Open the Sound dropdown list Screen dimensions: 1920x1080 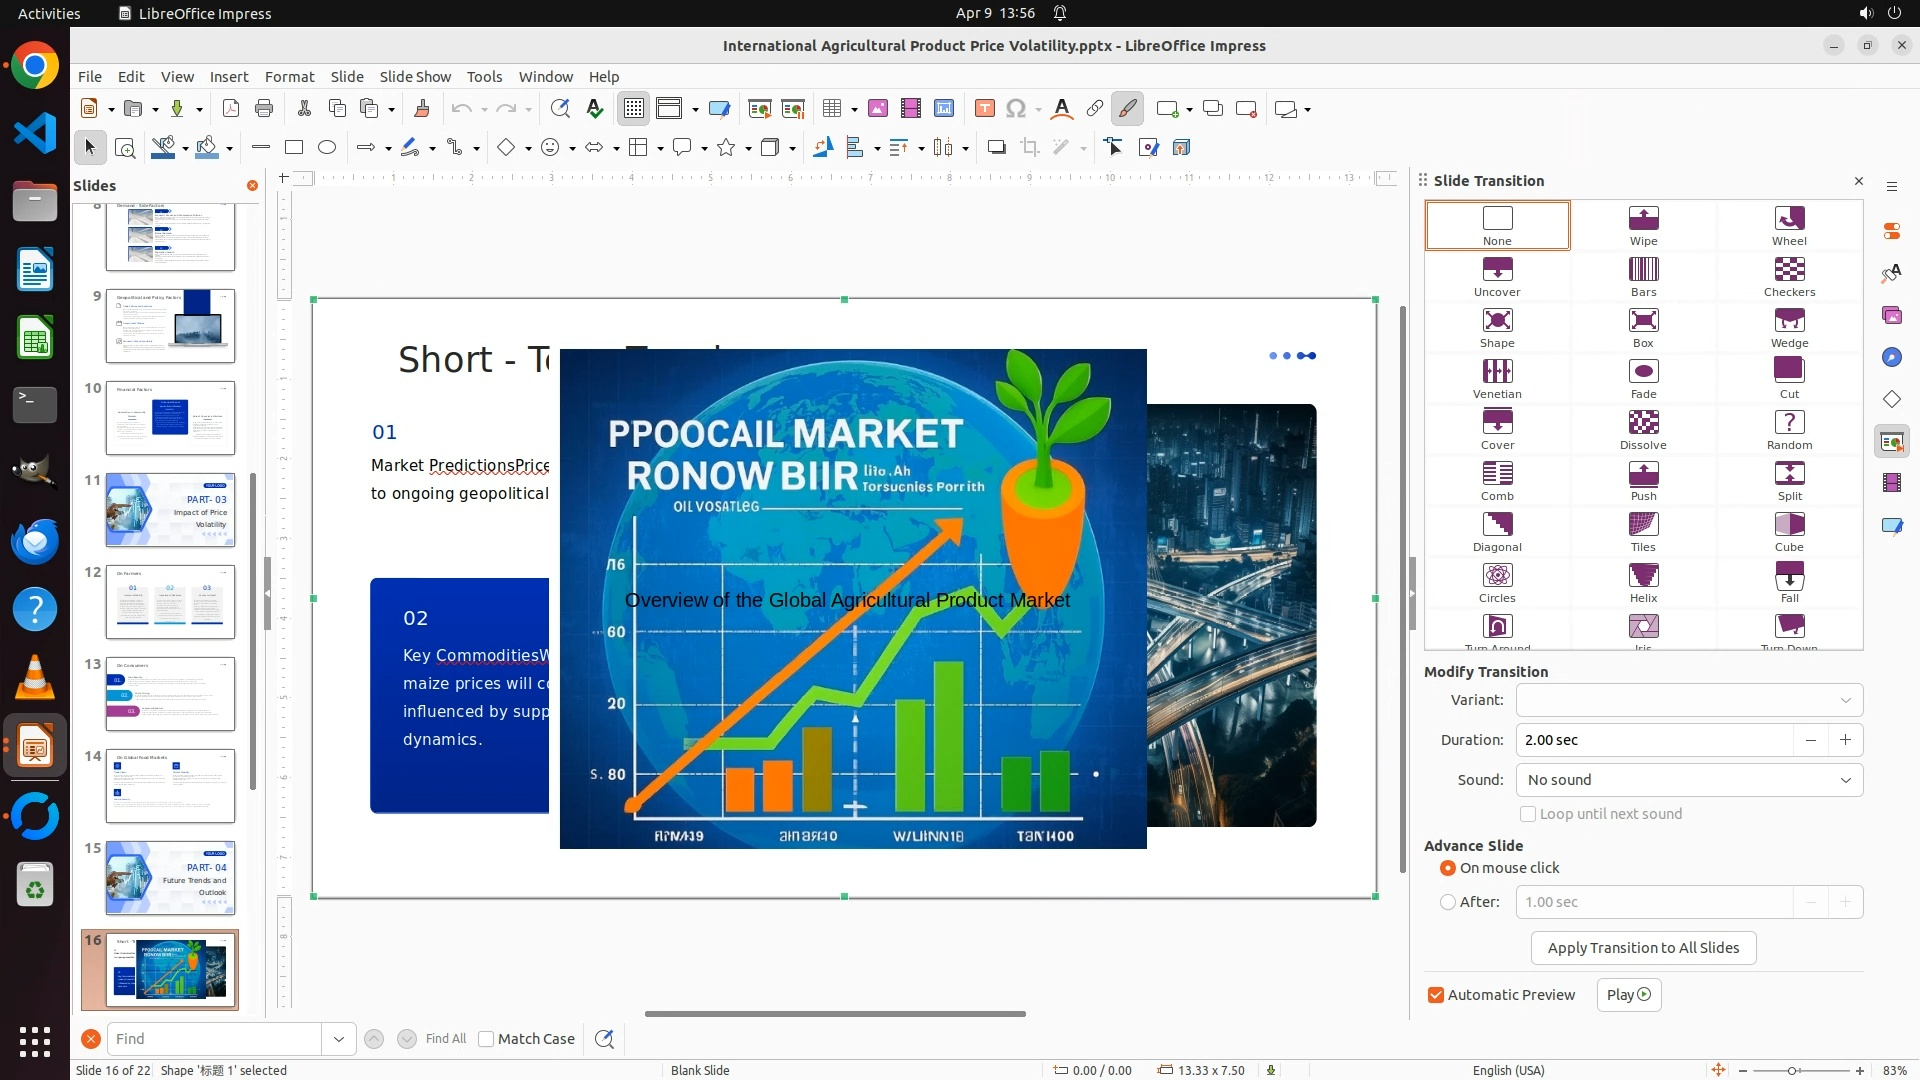click(x=1689, y=780)
